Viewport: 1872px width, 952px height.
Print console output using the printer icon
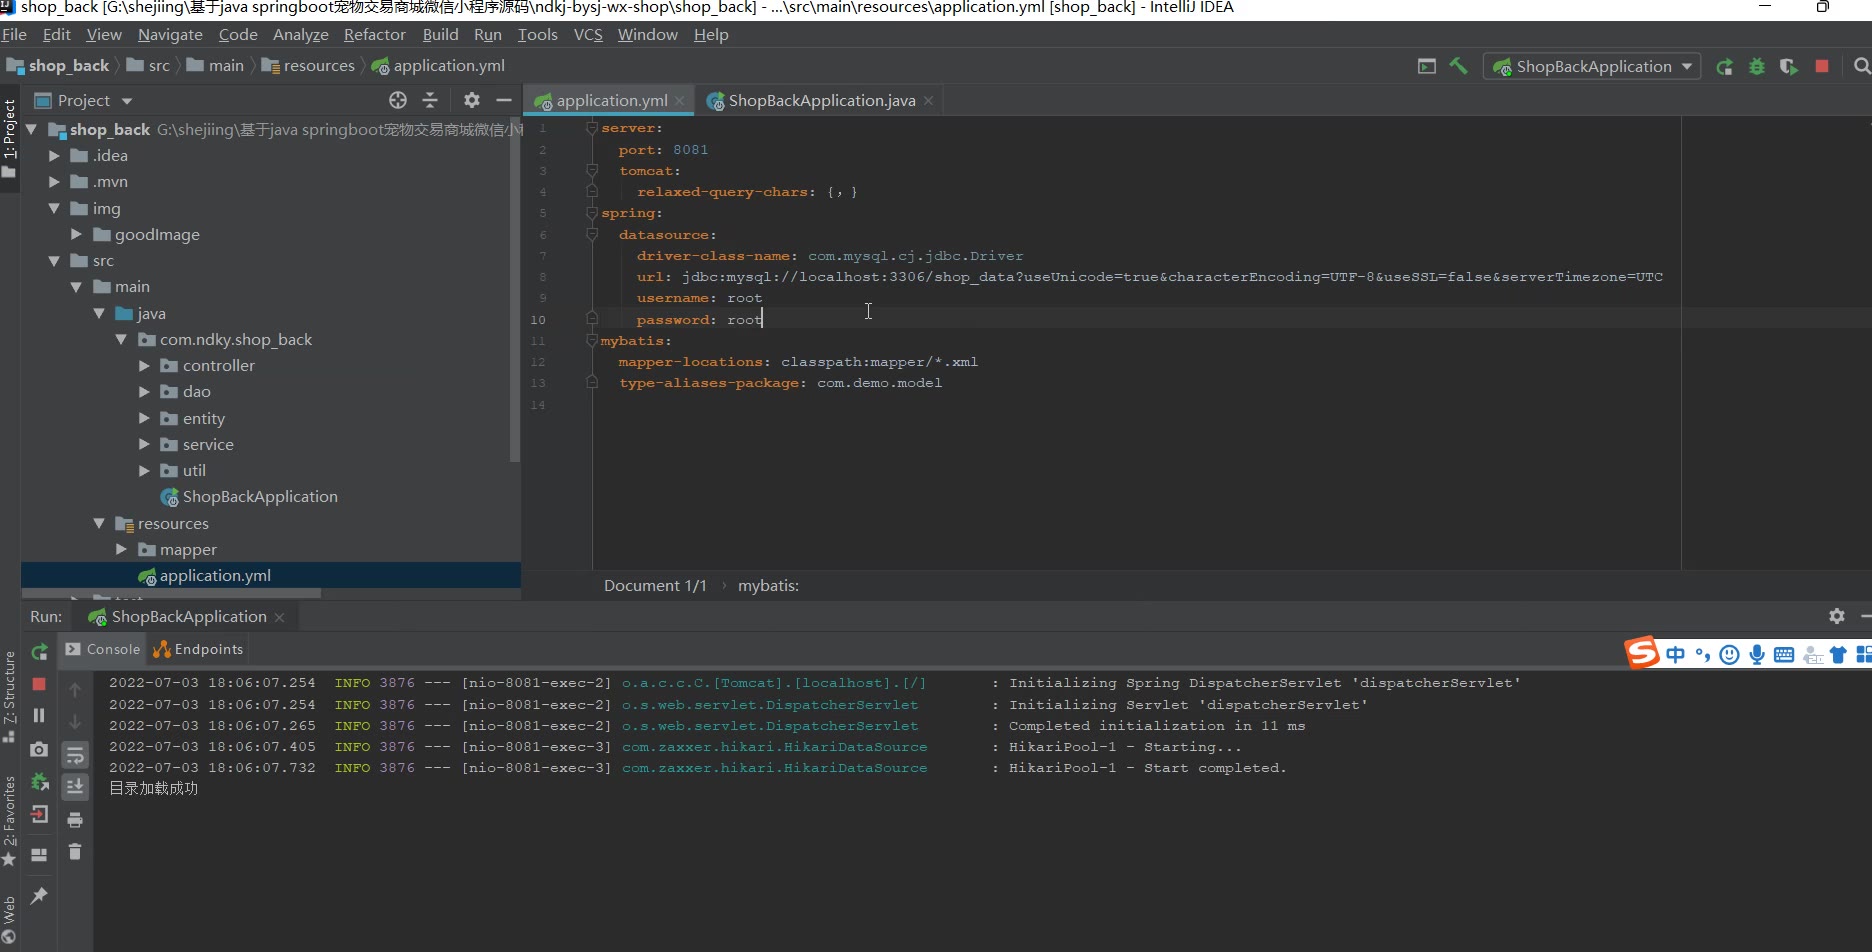click(x=75, y=820)
